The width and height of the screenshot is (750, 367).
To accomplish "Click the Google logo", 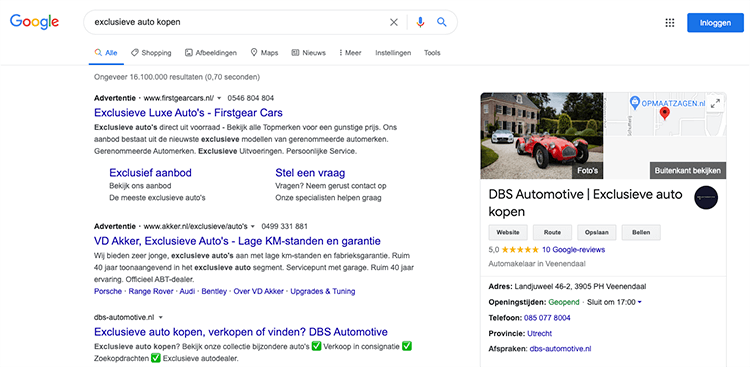I will (34, 22).
